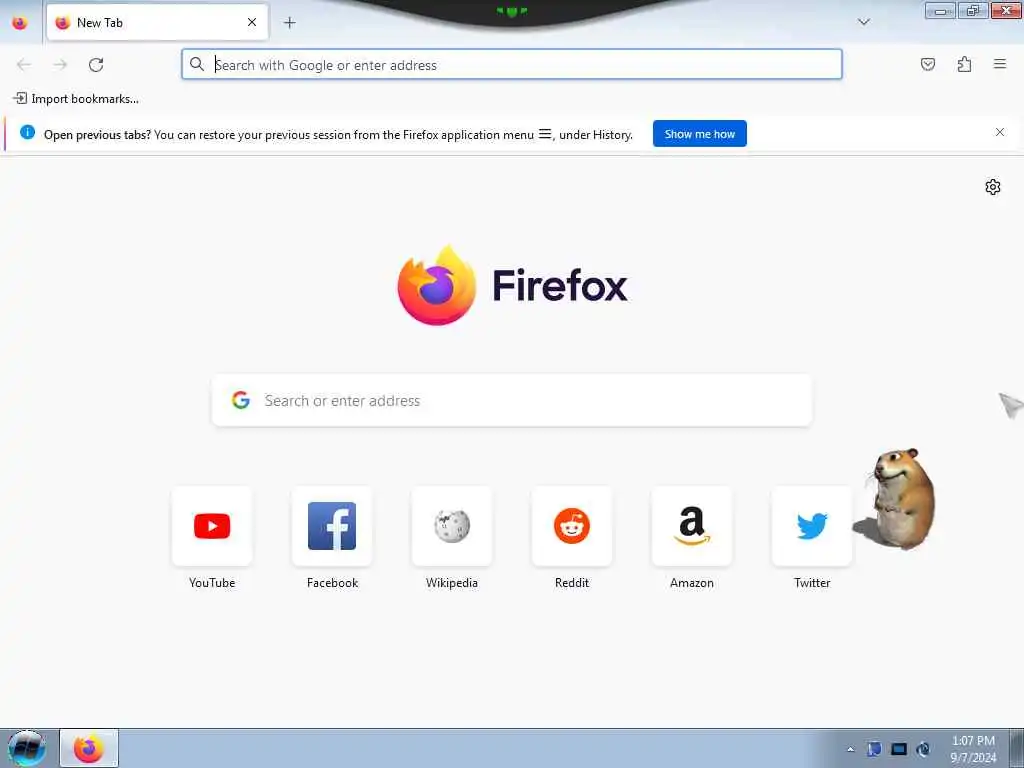Reload the current page

click(x=96, y=64)
